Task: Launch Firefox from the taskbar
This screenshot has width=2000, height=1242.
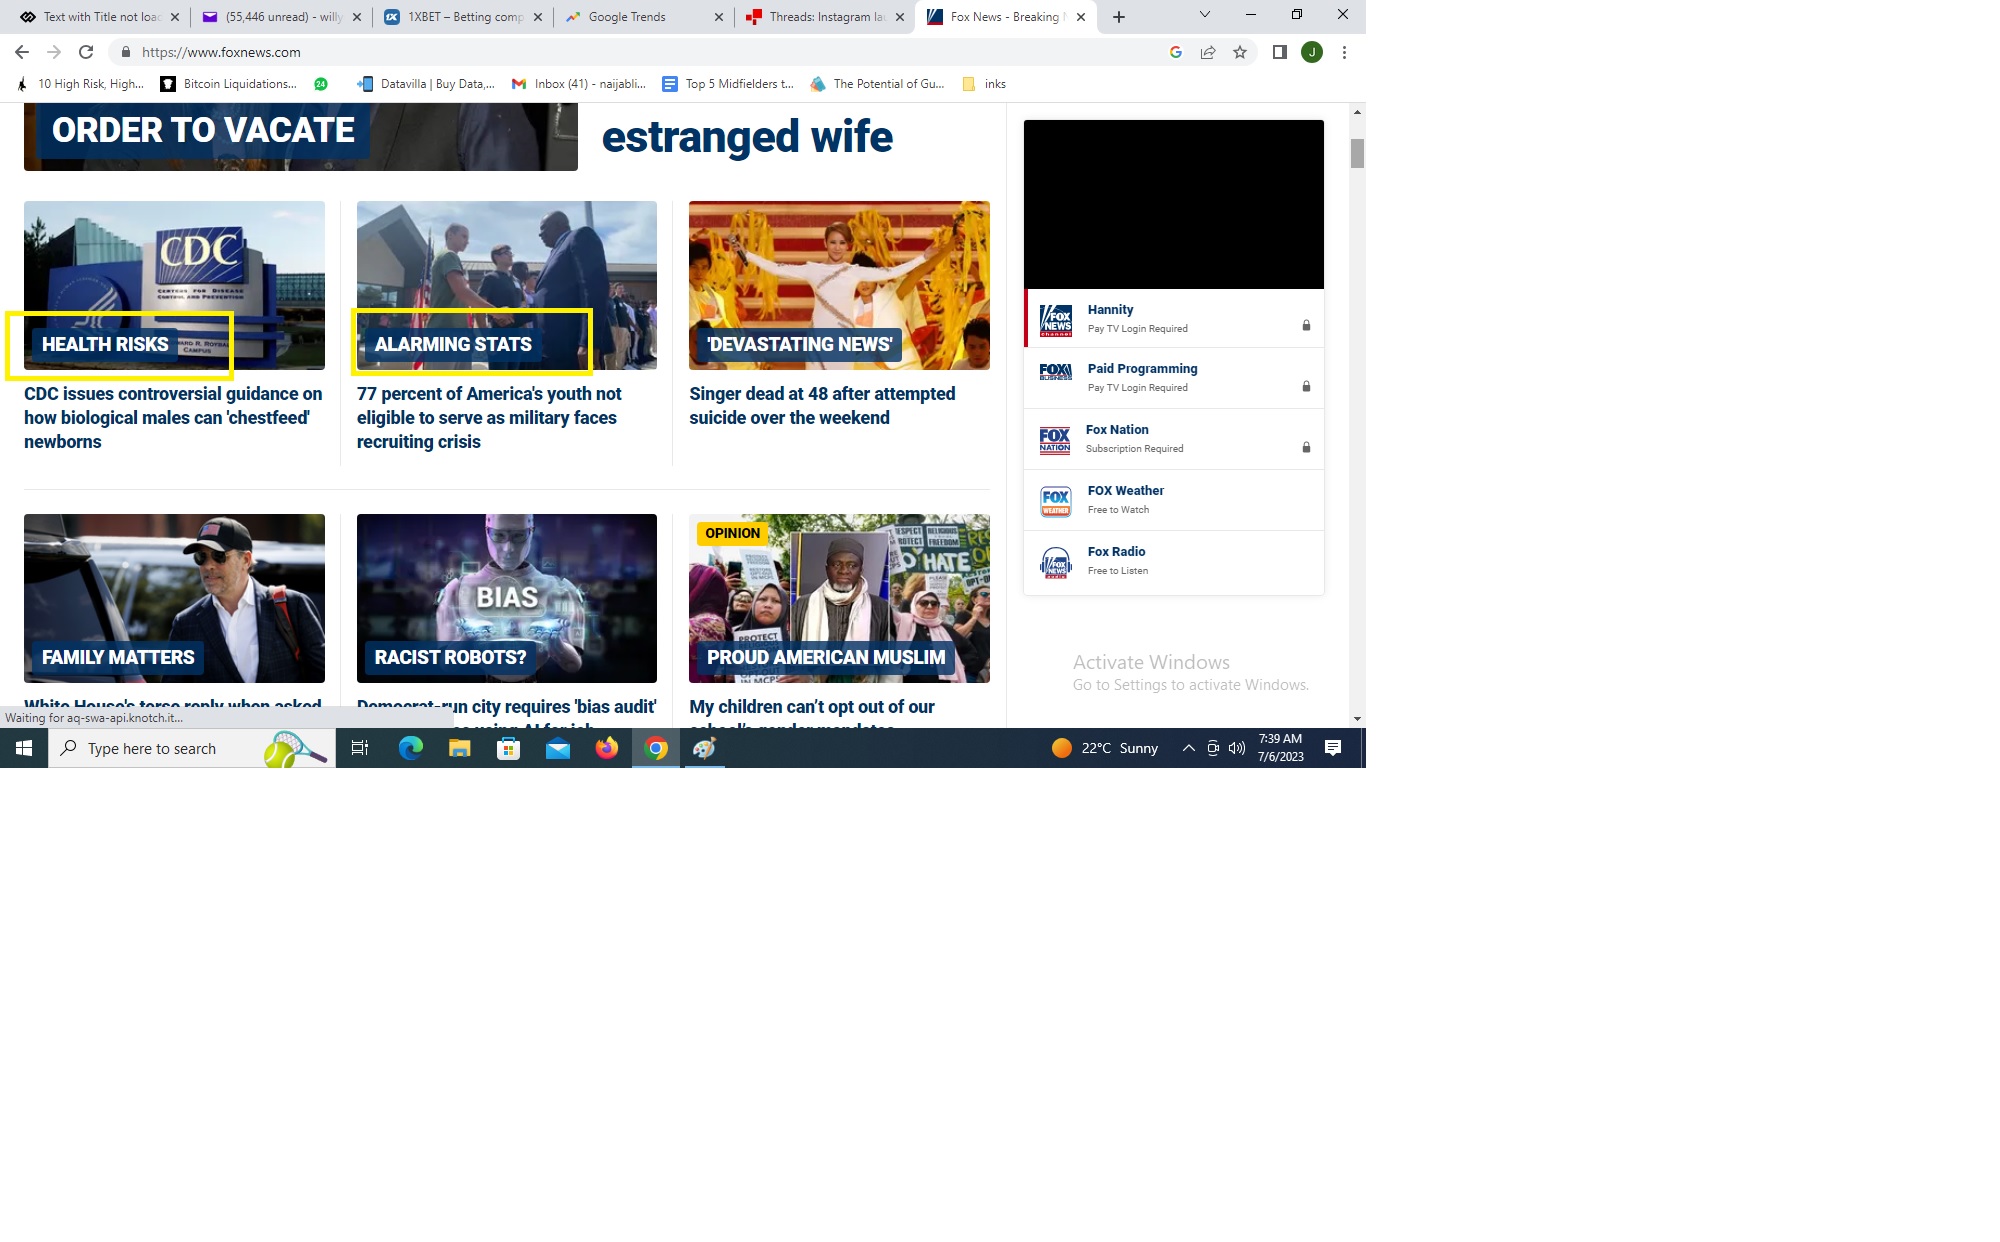Action: 606,748
